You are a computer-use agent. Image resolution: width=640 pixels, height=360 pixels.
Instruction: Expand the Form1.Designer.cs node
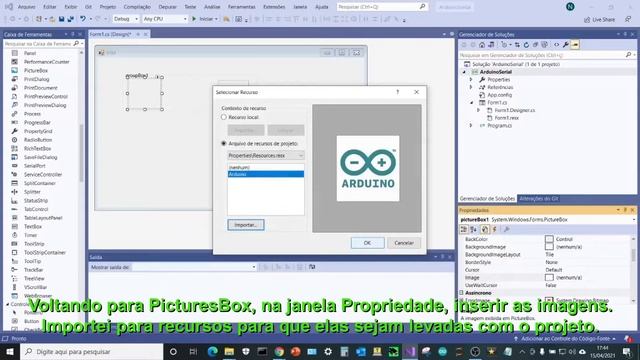coord(478,110)
